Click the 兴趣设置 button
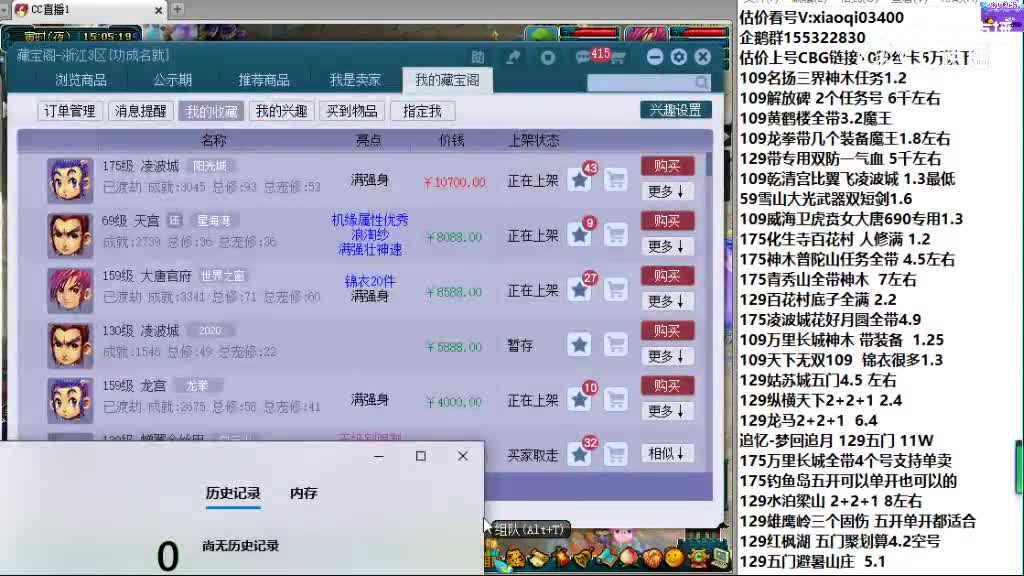The height and width of the screenshot is (576, 1024). tap(677, 109)
